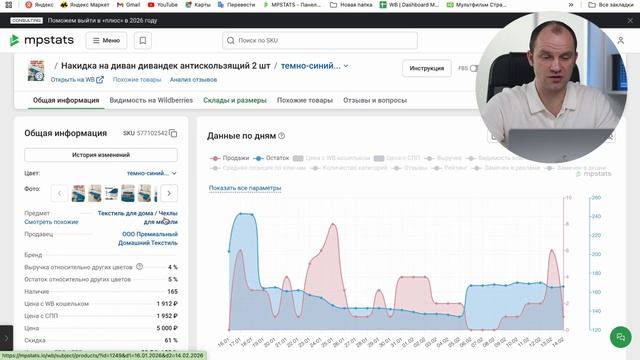This screenshot has height=360, width=640.
Task: Show previous product photos arrow
Action: (60, 193)
